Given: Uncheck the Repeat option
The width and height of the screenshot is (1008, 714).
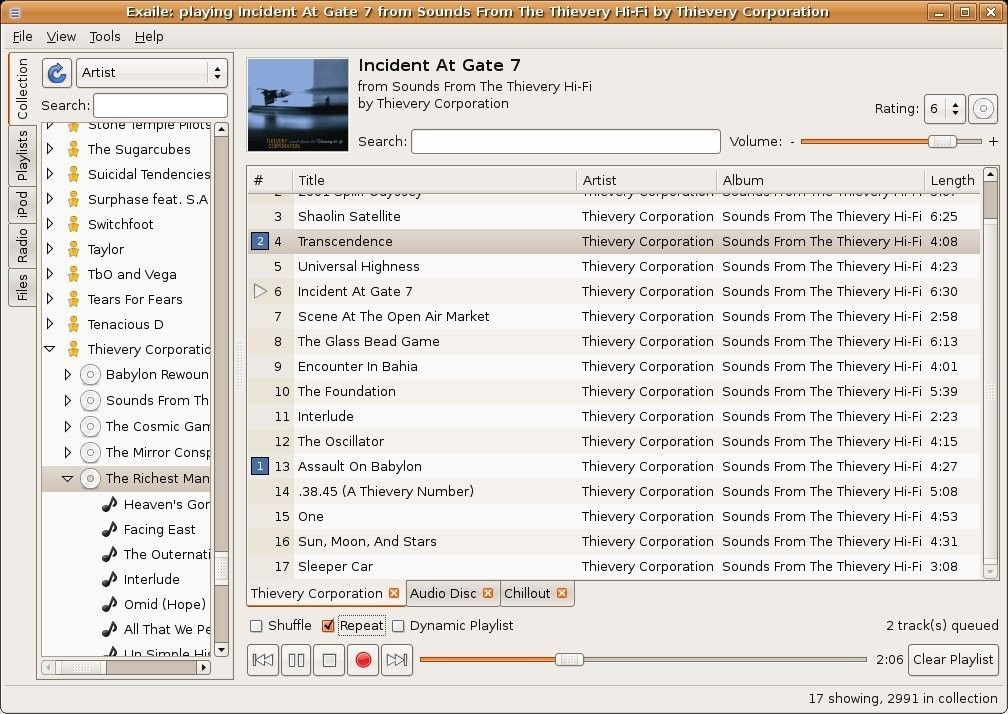Looking at the screenshot, I should tap(327, 625).
